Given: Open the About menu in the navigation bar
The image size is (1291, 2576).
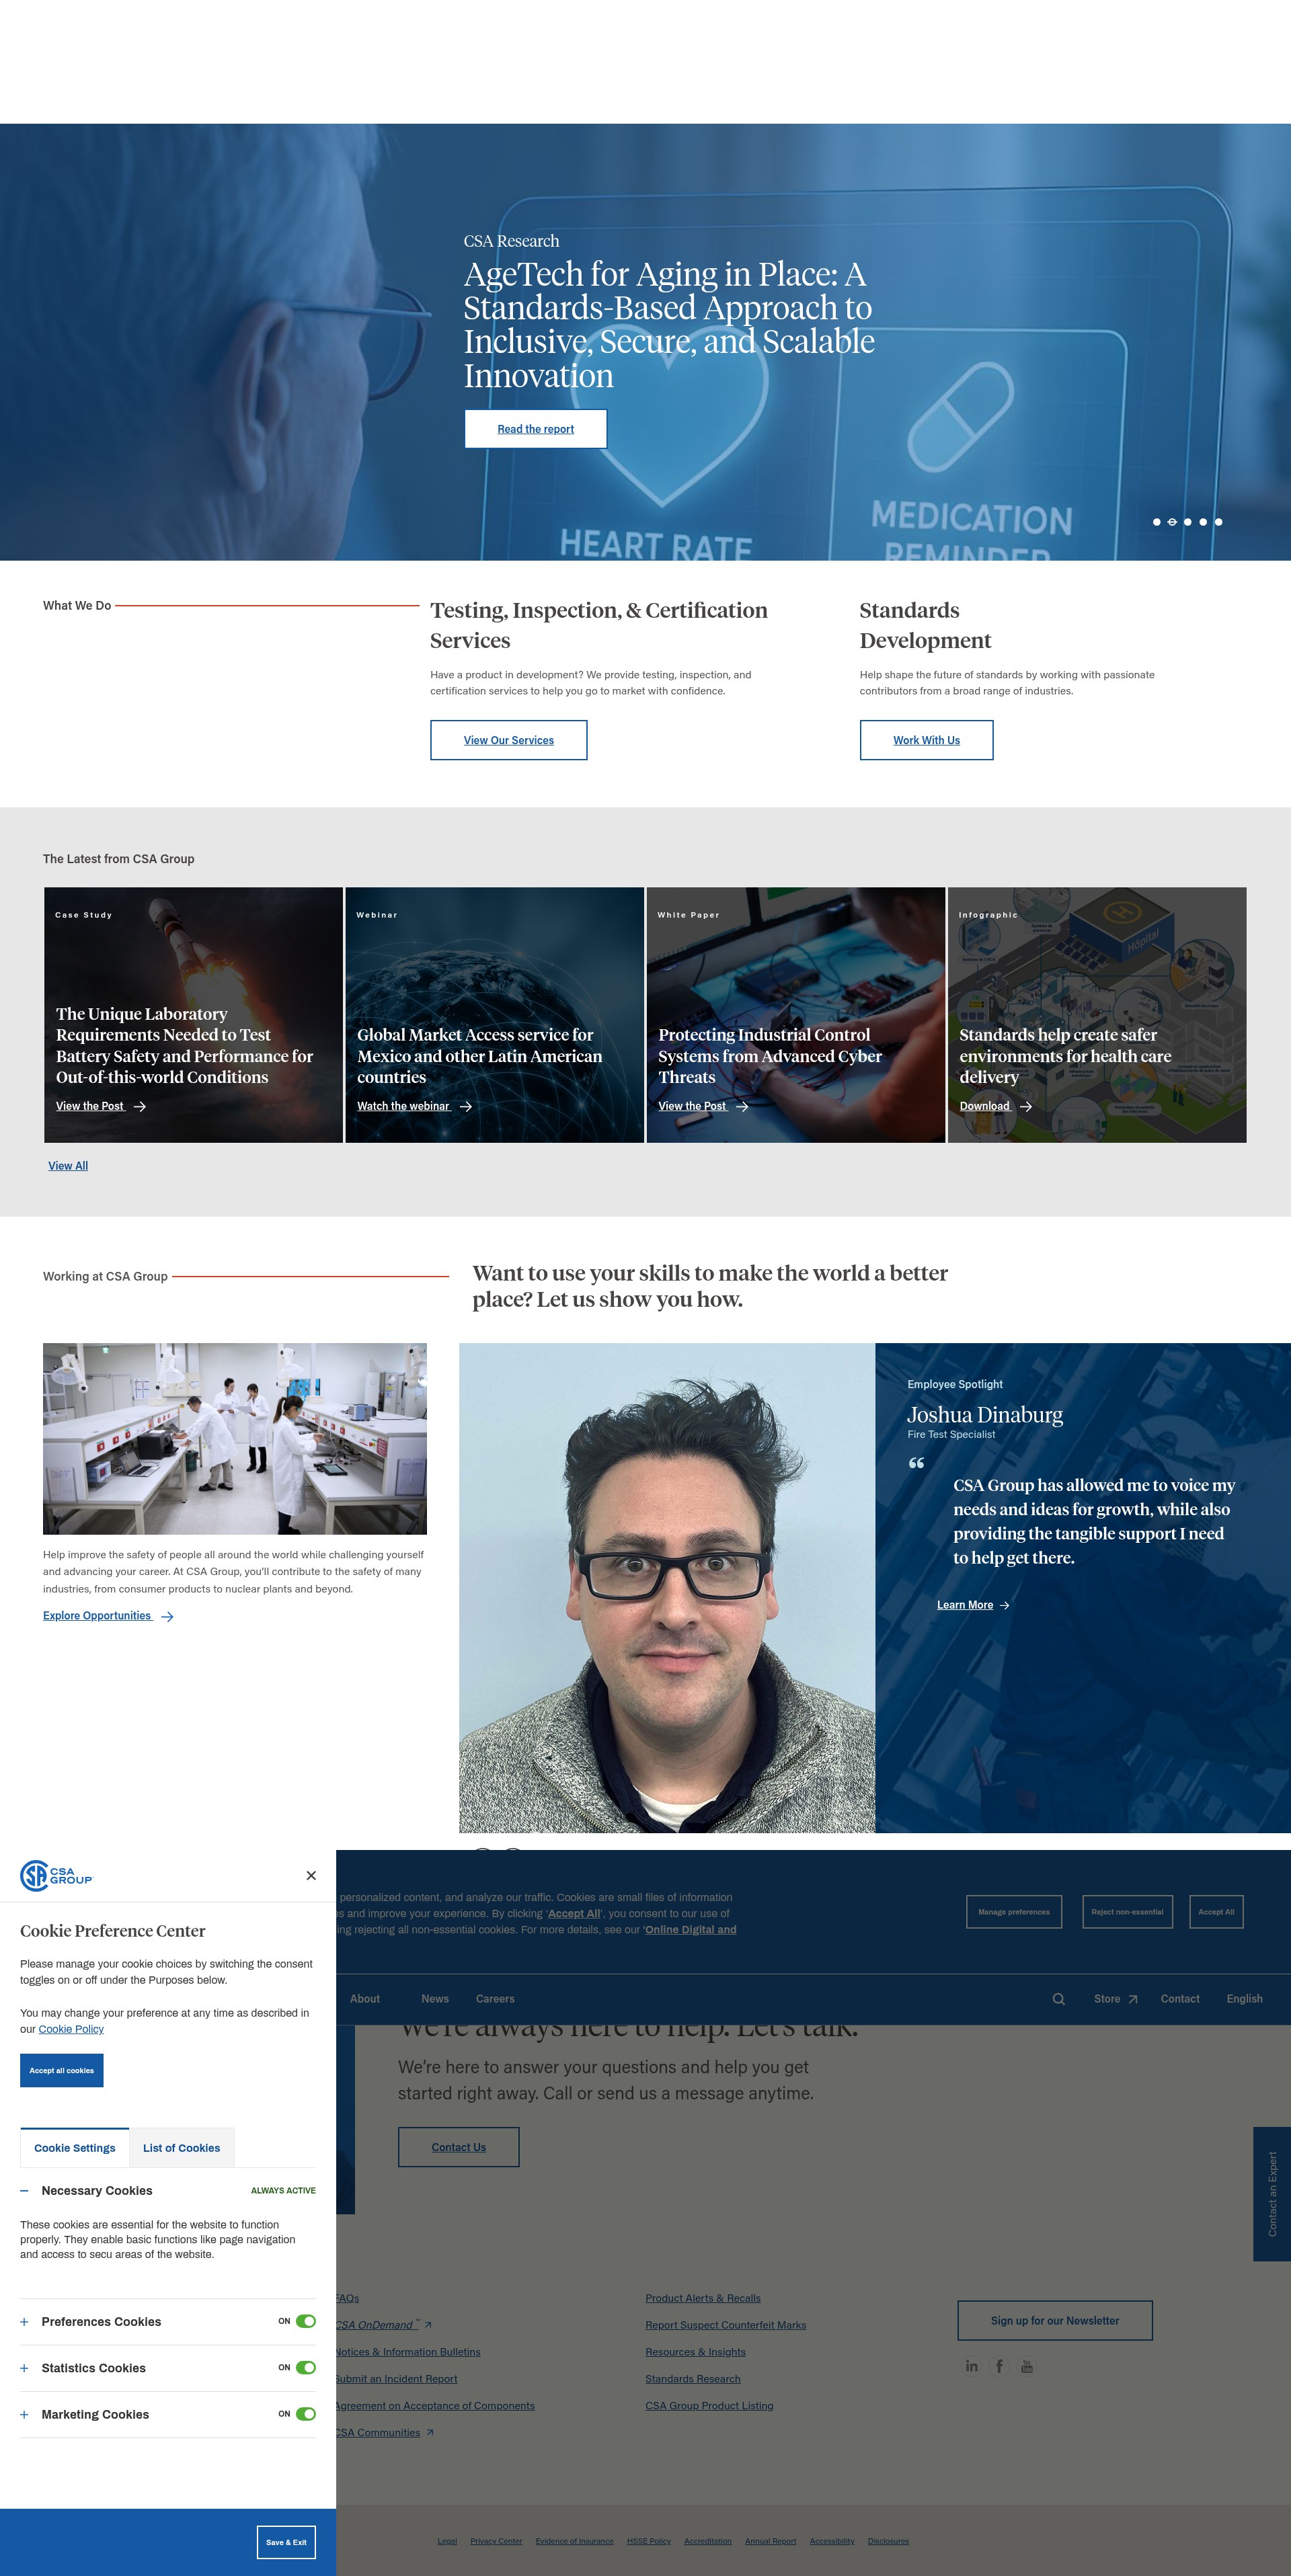Looking at the screenshot, I should 364,1999.
